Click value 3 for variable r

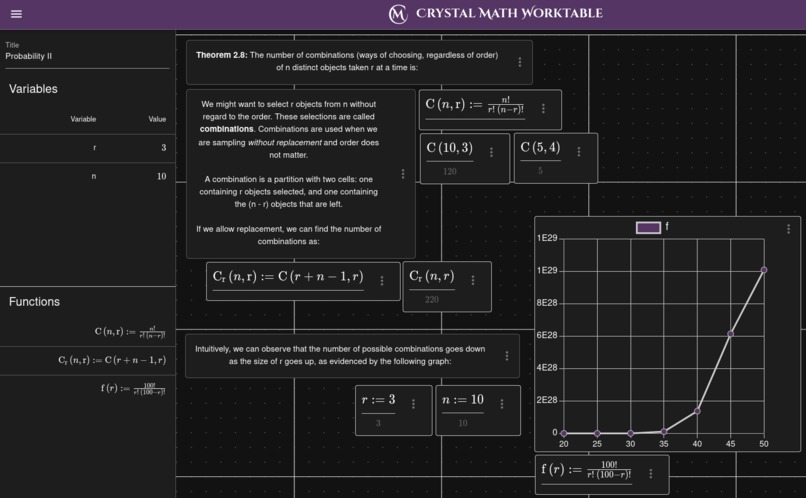[163, 148]
